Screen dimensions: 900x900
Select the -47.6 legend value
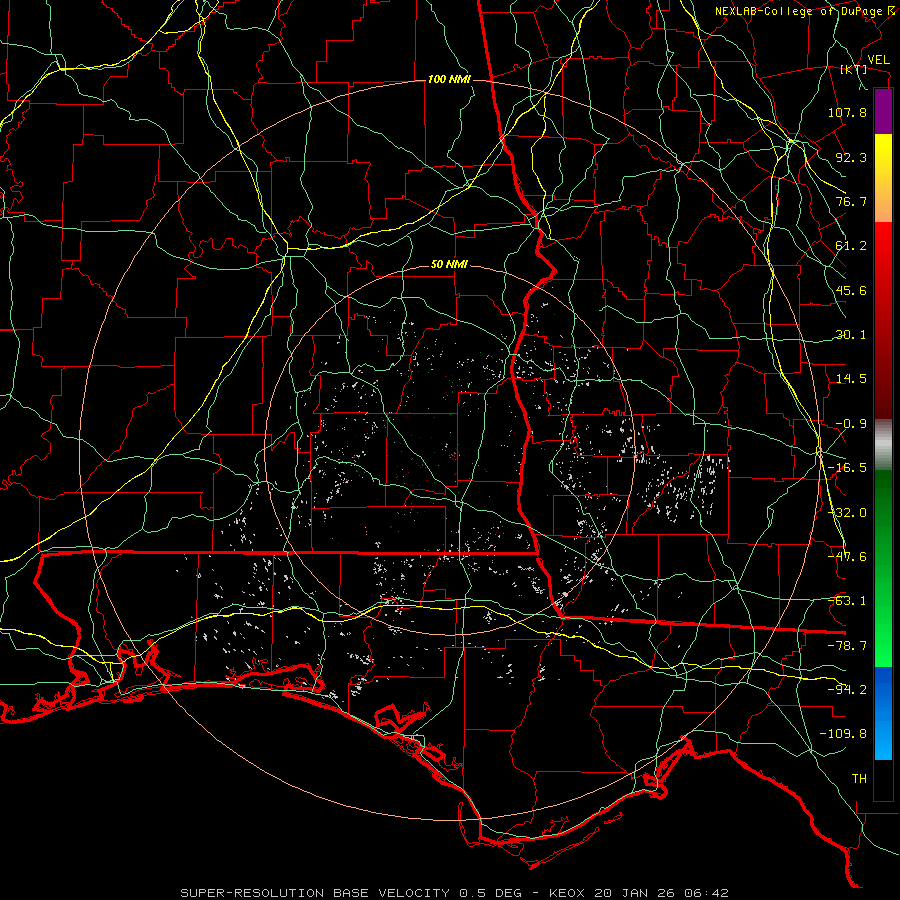(x=847, y=557)
